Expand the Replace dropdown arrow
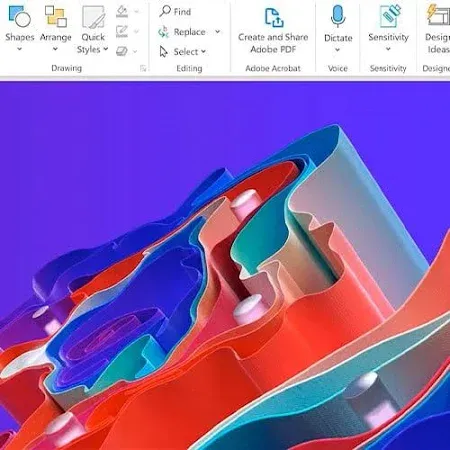Image resolution: width=450 pixels, height=450 pixels. (x=218, y=32)
